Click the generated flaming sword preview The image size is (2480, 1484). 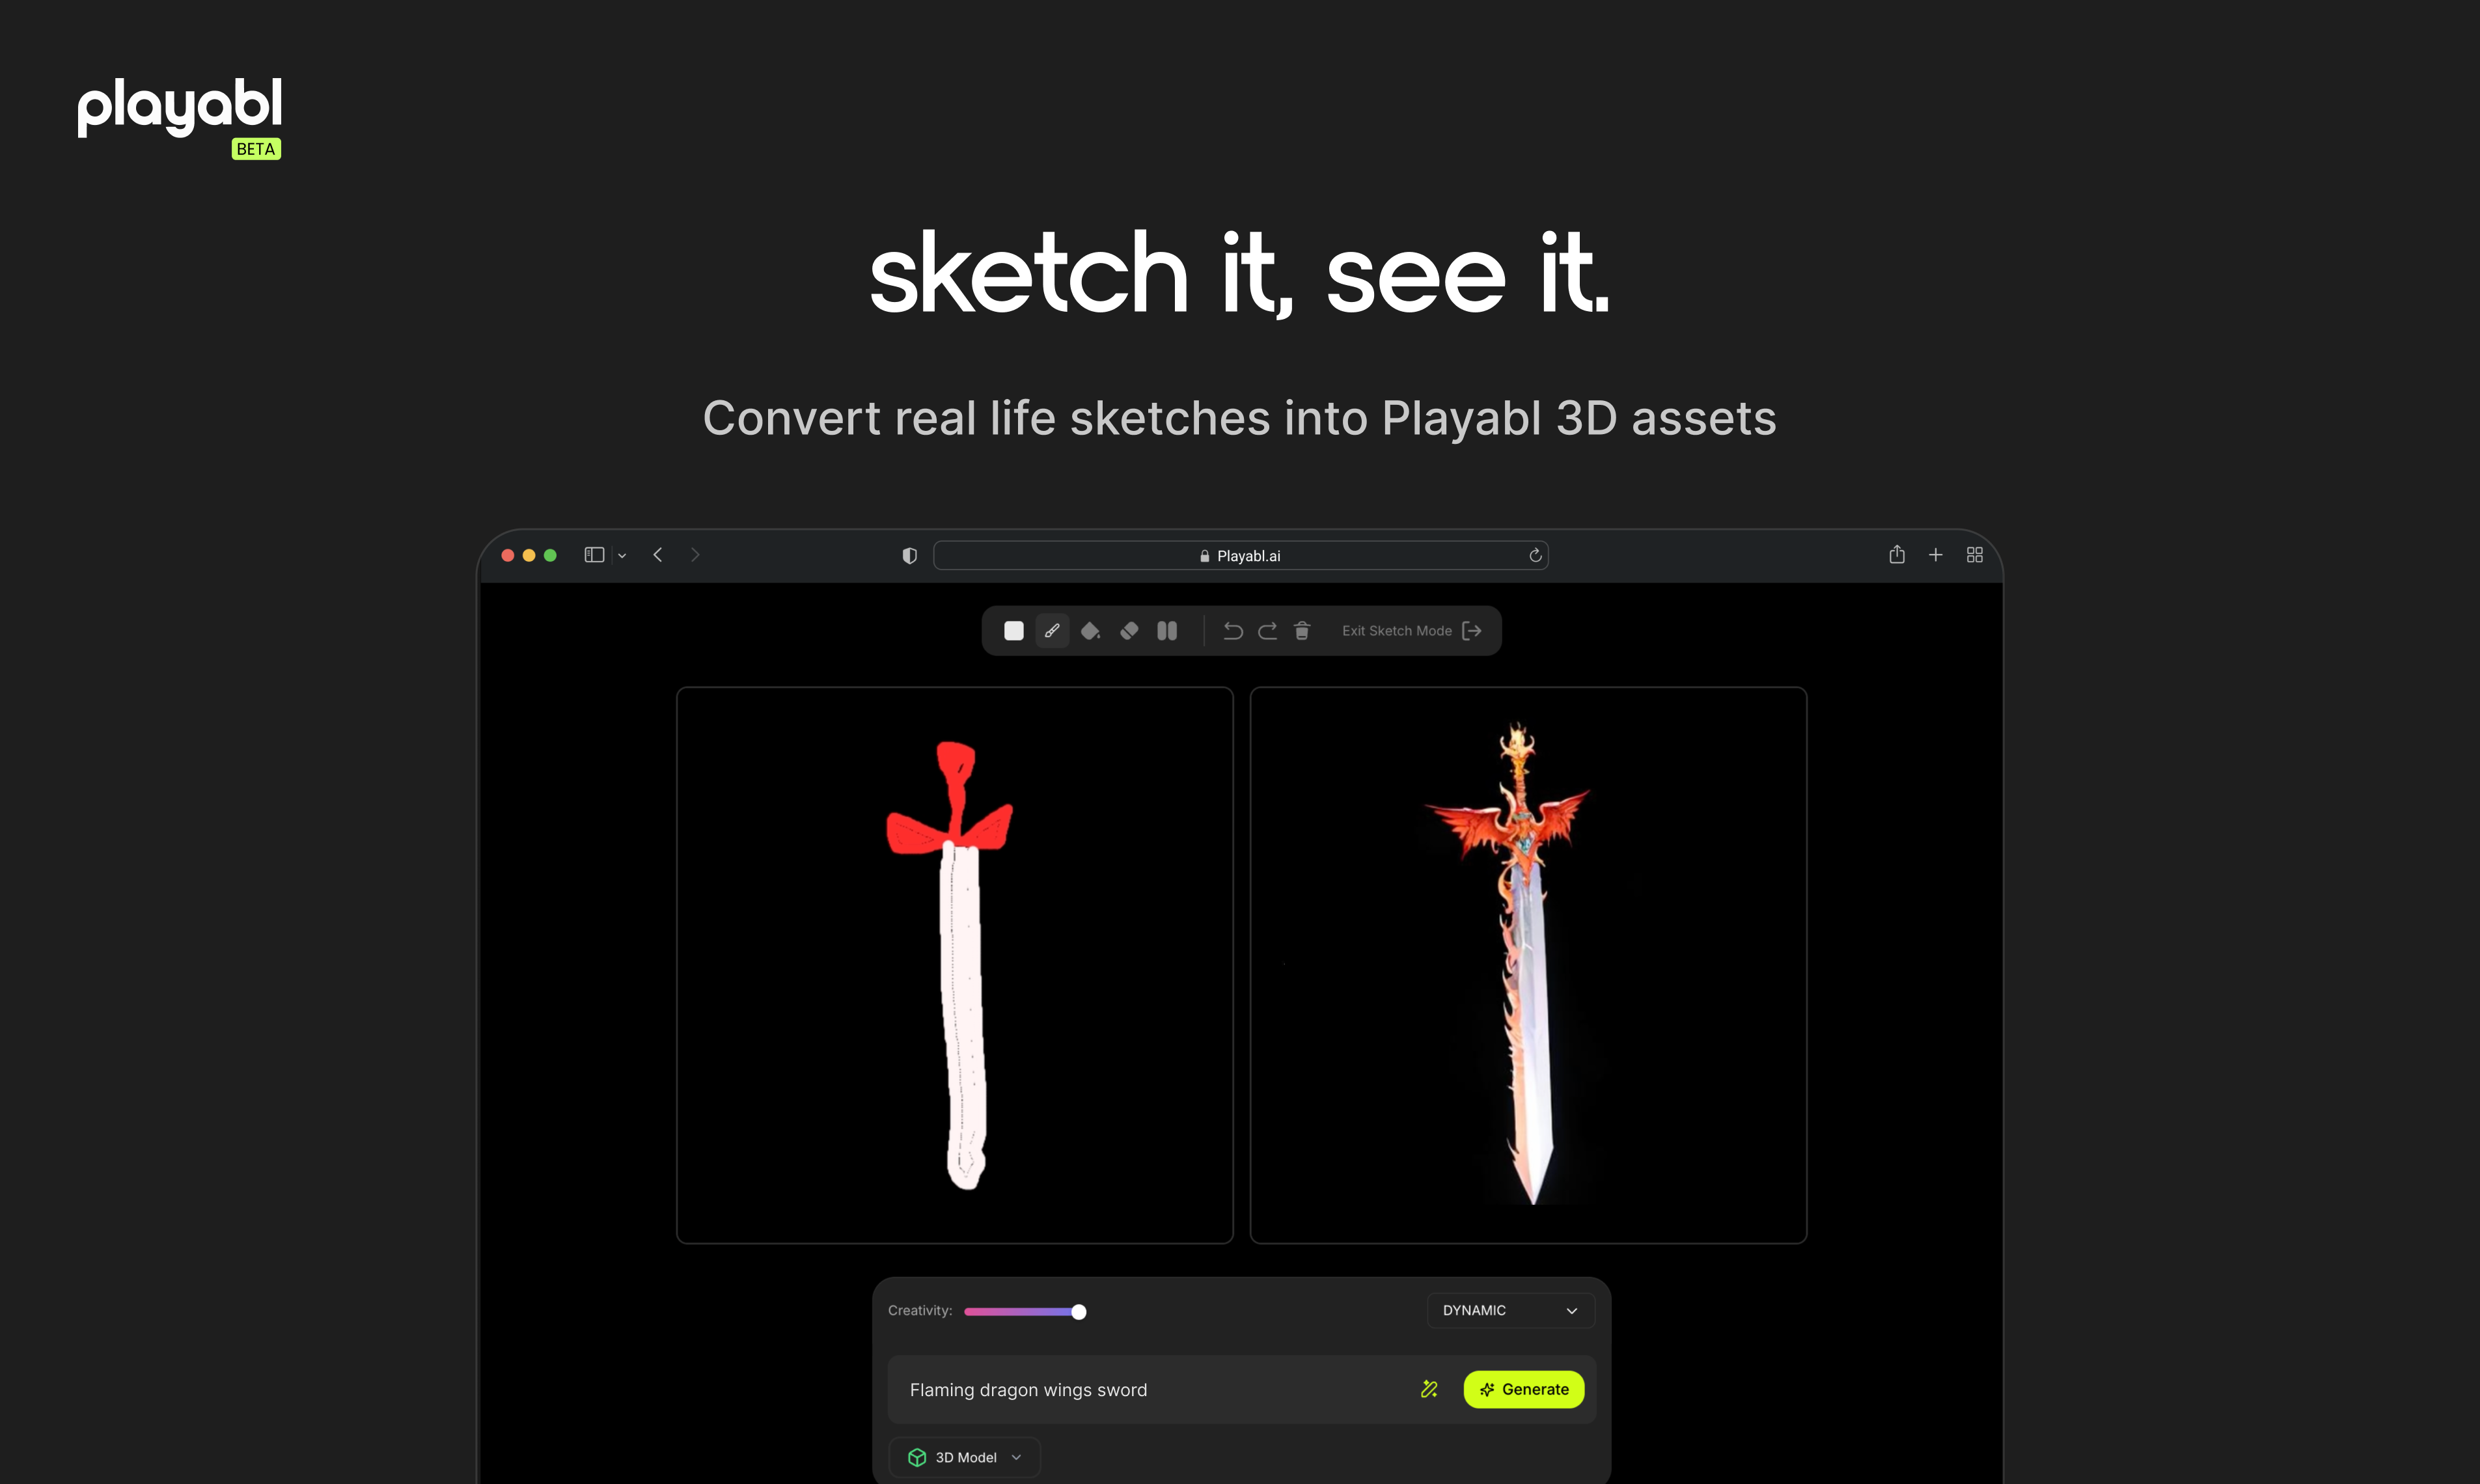pyautogui.click(x=1527, y=965)
